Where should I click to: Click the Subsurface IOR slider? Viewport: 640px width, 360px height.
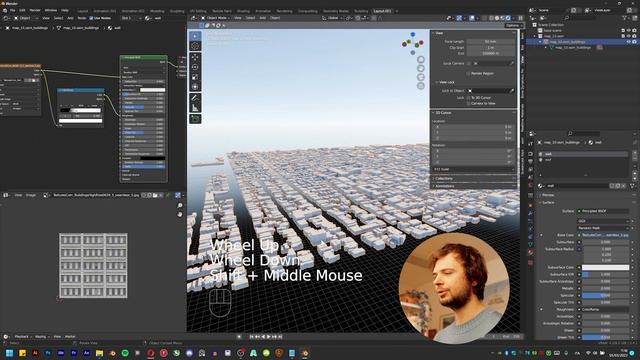(x=605, y=274)
